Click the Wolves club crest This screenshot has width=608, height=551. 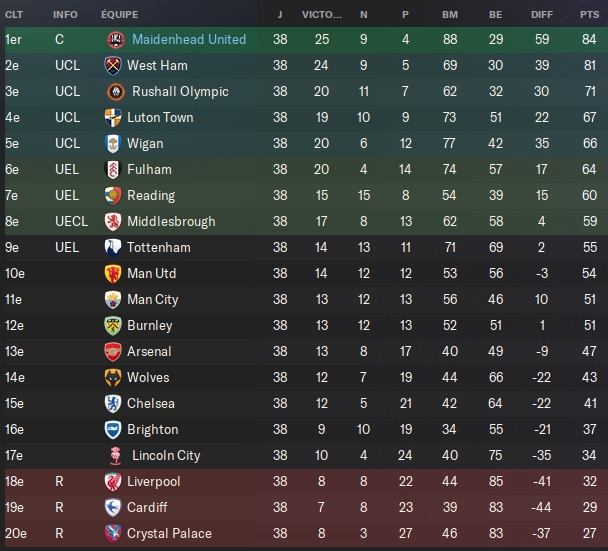[x=112, y=377]
